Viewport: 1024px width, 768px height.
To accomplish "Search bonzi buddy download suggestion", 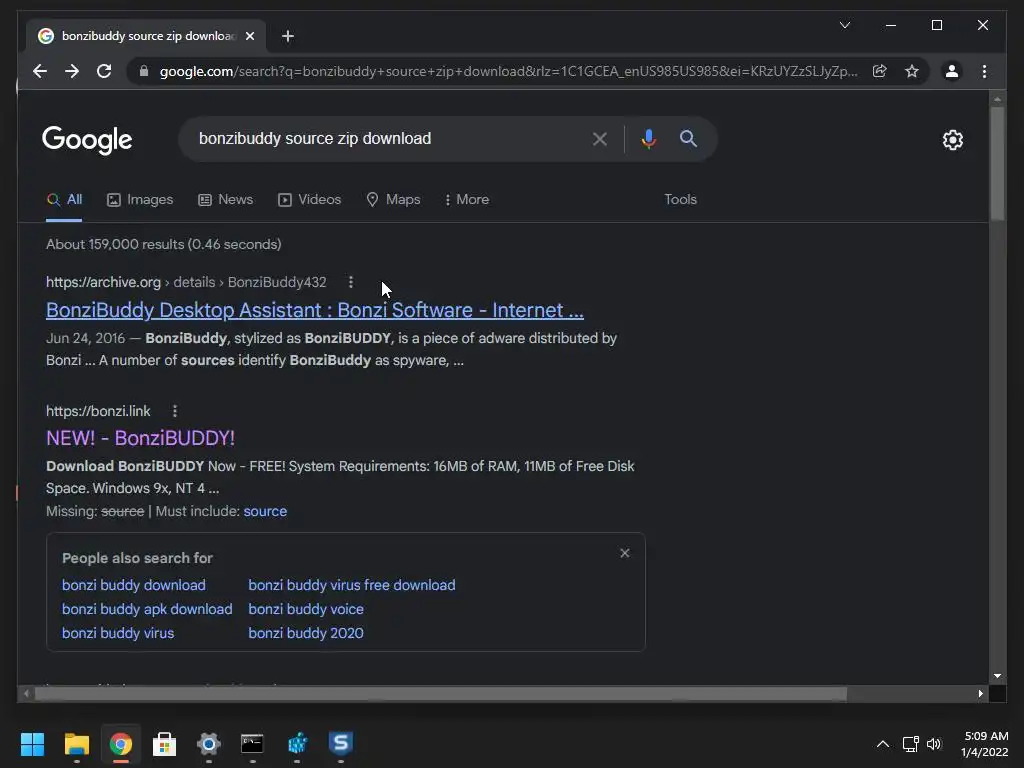I will pos(134,585).
